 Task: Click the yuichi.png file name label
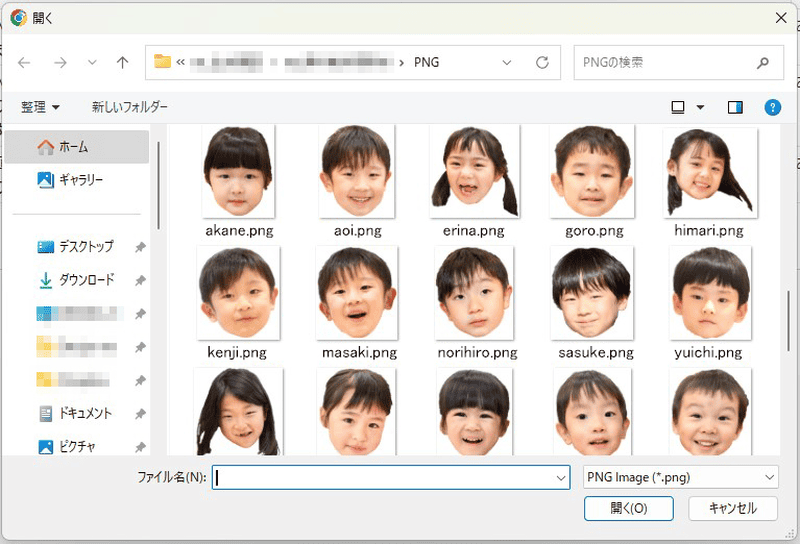(x=708, y=353)
